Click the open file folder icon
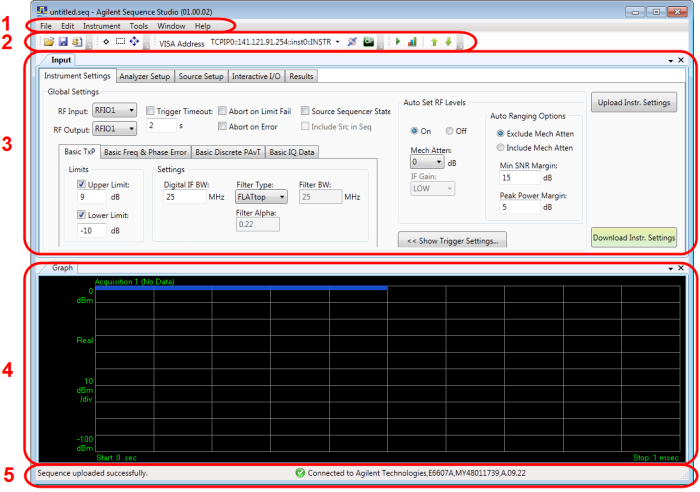The width and height of the screenshot is (700, 492). tap(49, 42)
